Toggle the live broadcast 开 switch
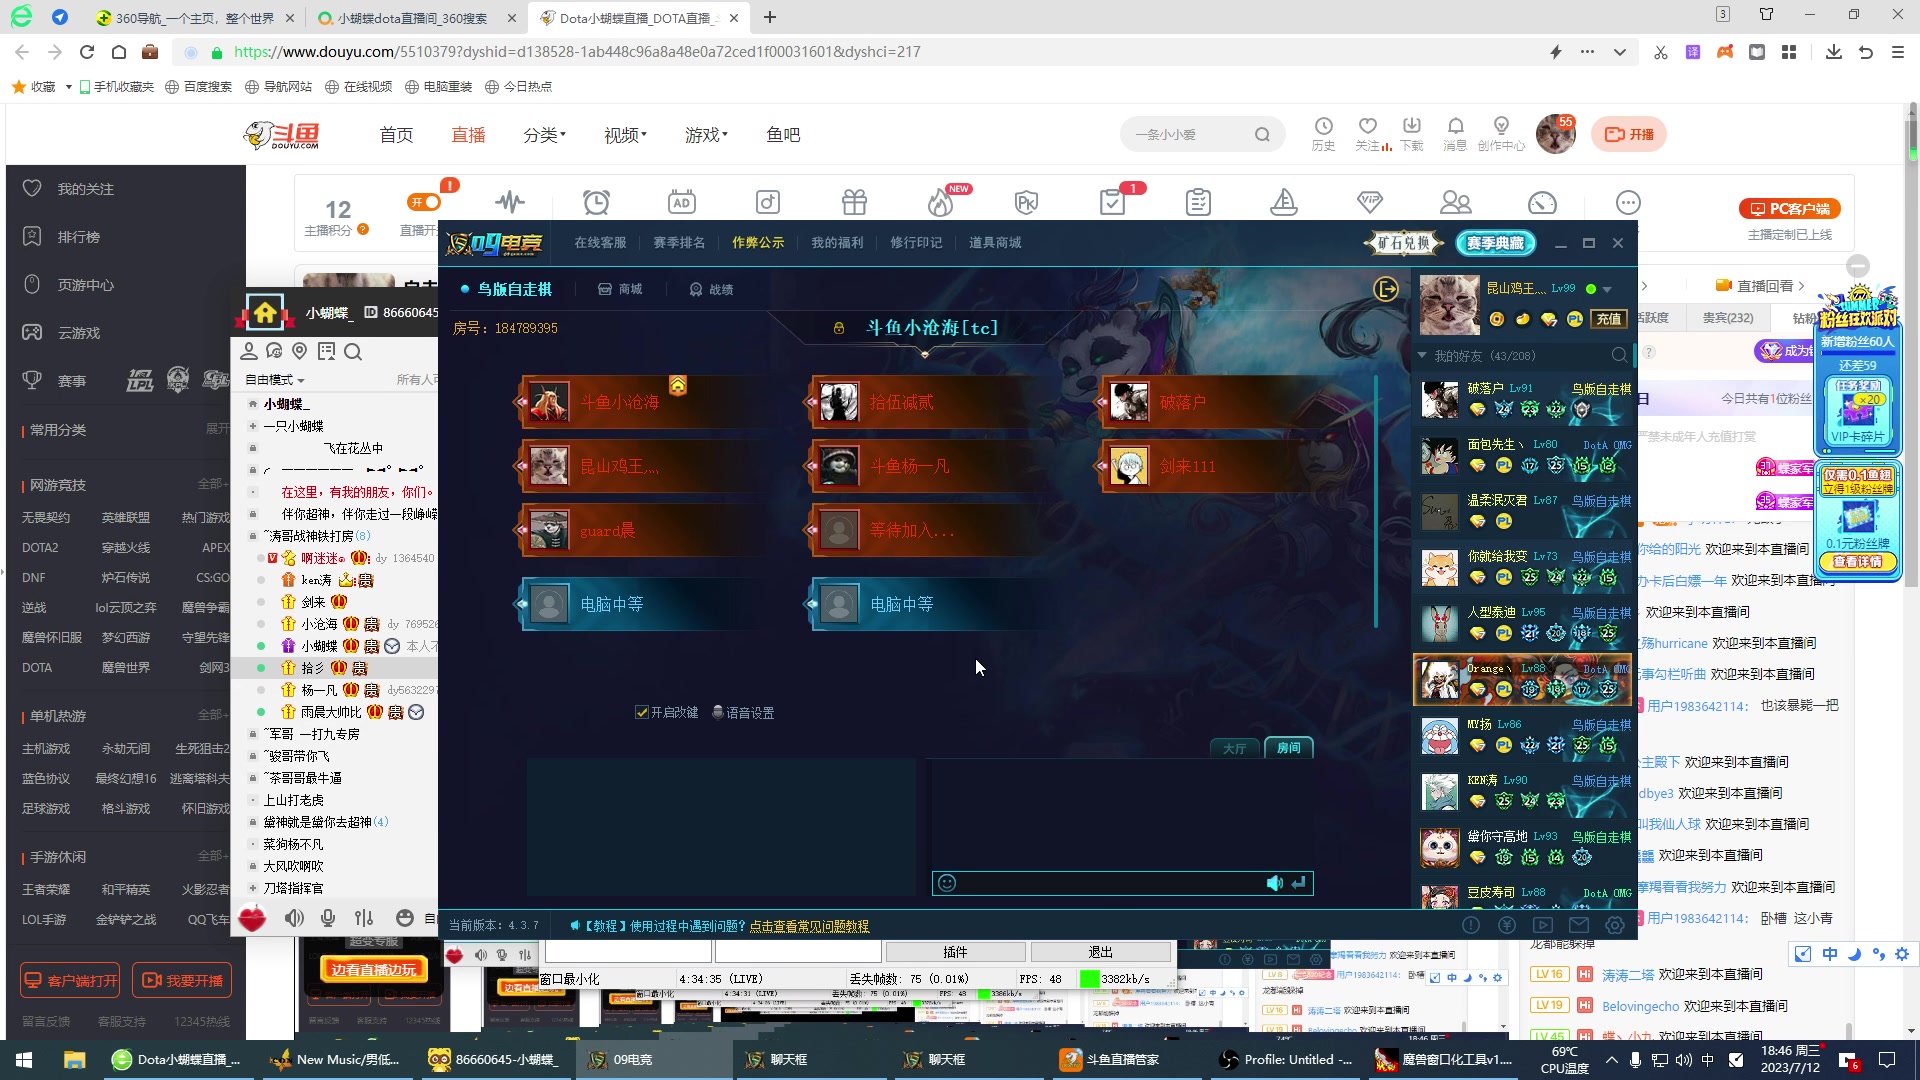The image size is (1920, 1080). coord(424,202)
